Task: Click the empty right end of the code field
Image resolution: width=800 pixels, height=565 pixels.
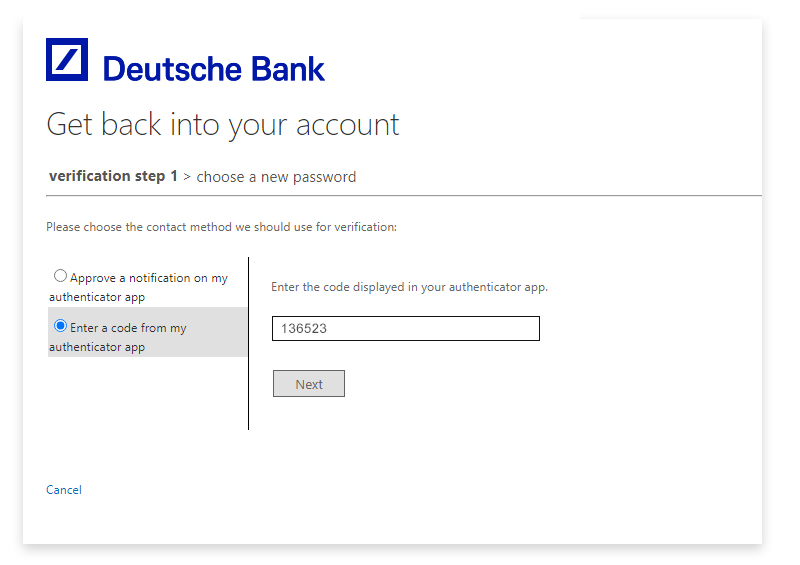Action: click(500, 329)
